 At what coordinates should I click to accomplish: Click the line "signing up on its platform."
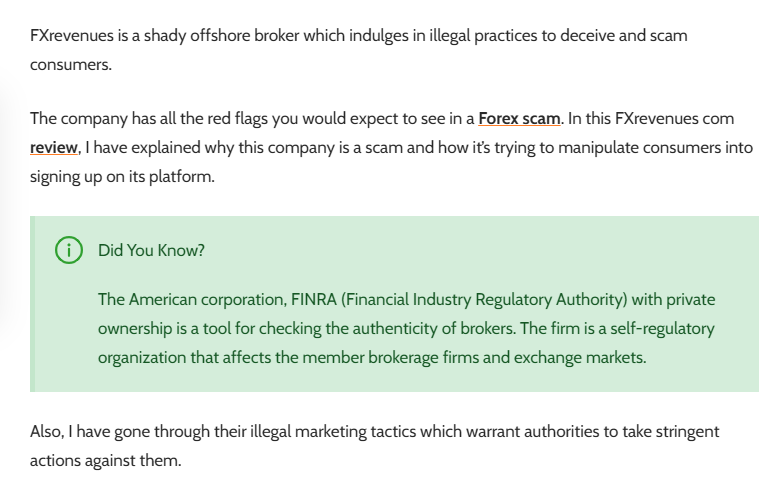point(123,177)
